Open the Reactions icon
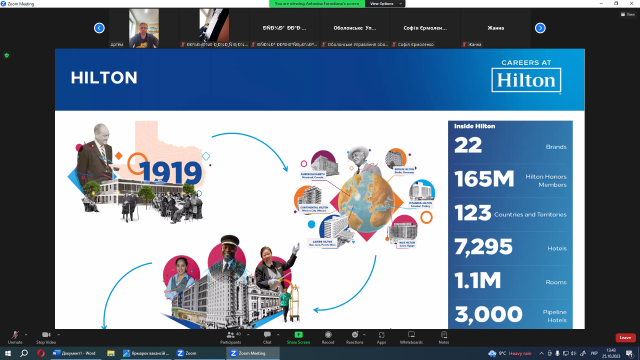This screenshot has width=640, height=360. click(355, 335)
